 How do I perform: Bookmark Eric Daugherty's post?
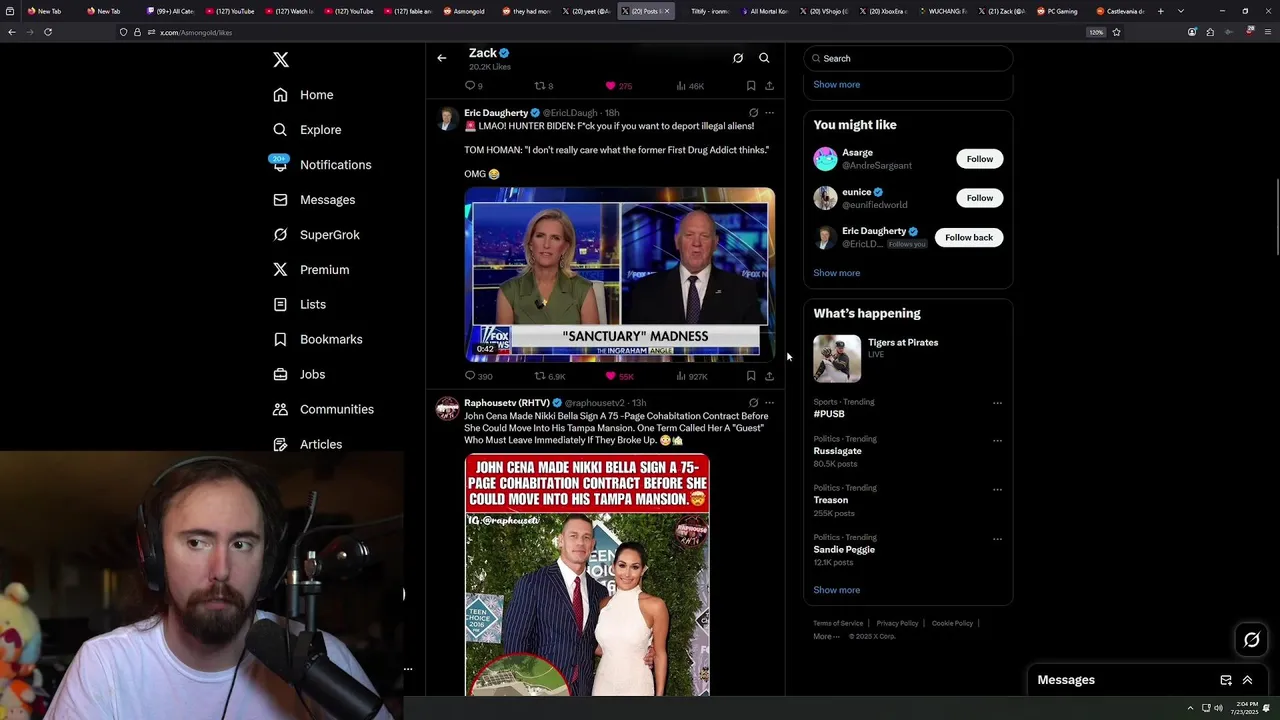751,376
